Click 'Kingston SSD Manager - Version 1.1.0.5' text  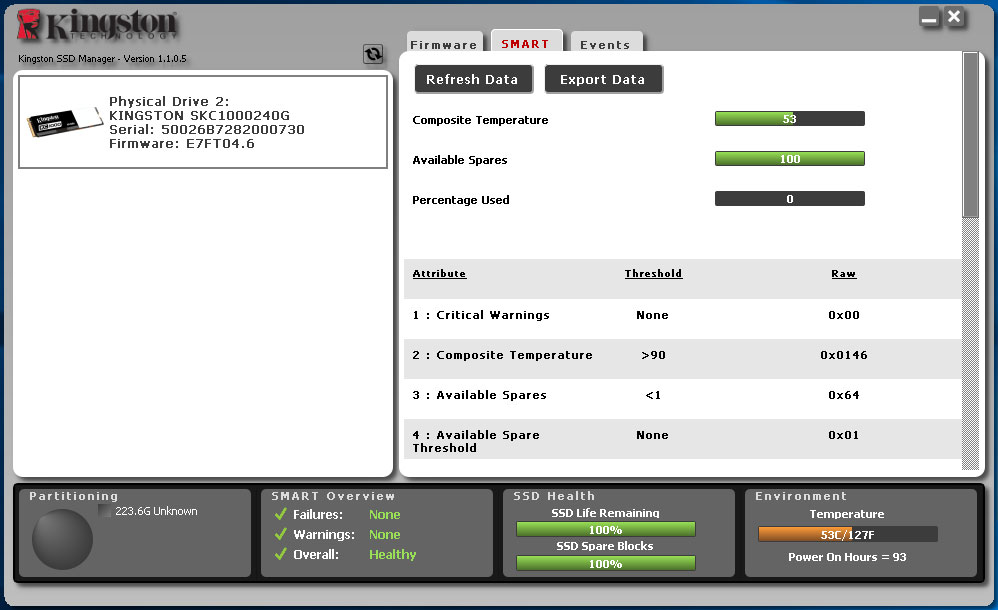102,59
